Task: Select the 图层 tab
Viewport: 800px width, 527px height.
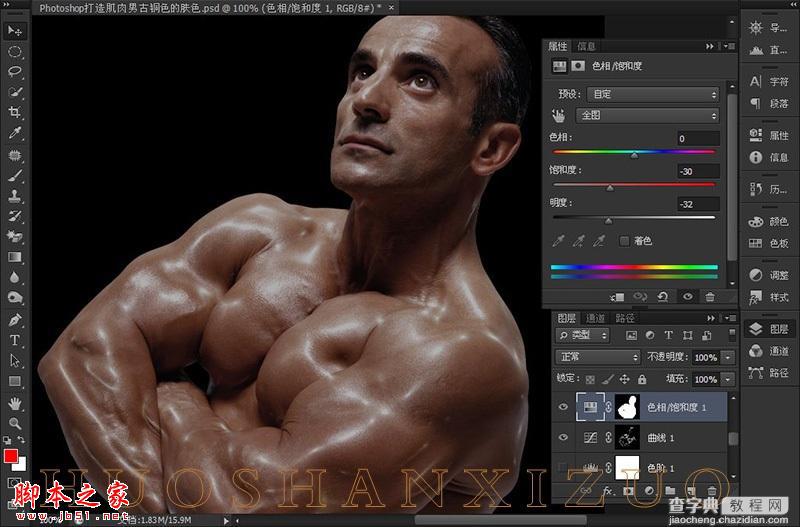Action: [x=566, y=318]
